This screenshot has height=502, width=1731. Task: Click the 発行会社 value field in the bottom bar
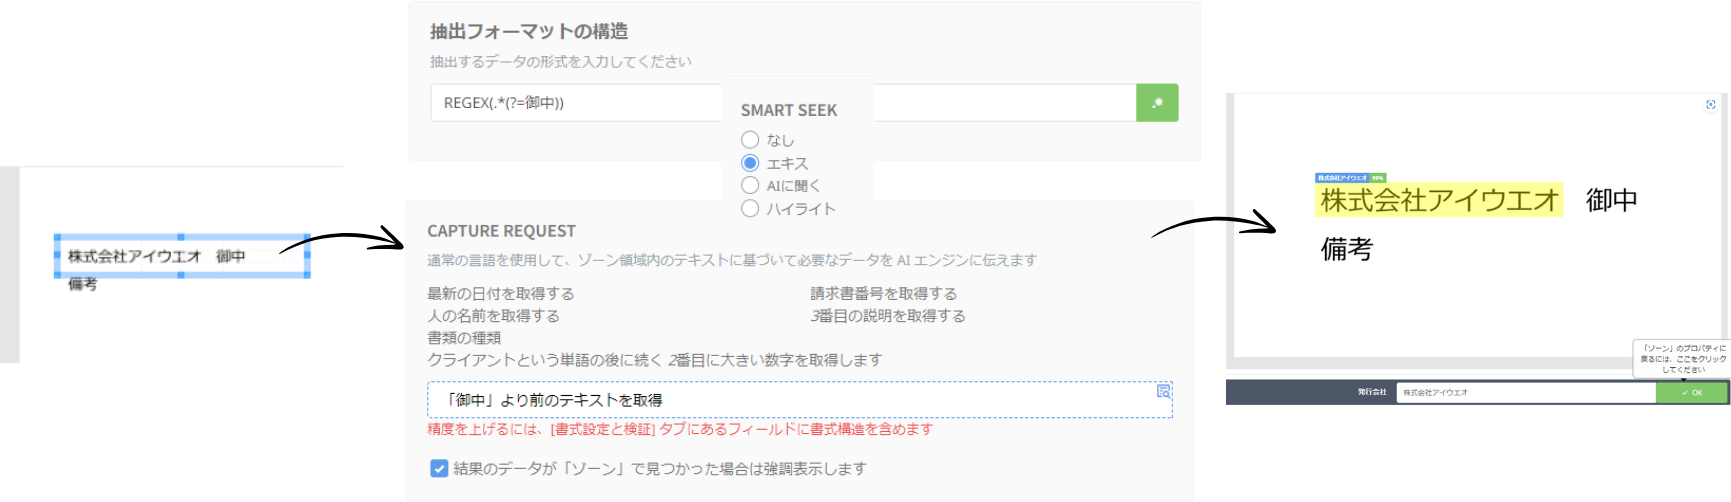[x=1525, y=392]
